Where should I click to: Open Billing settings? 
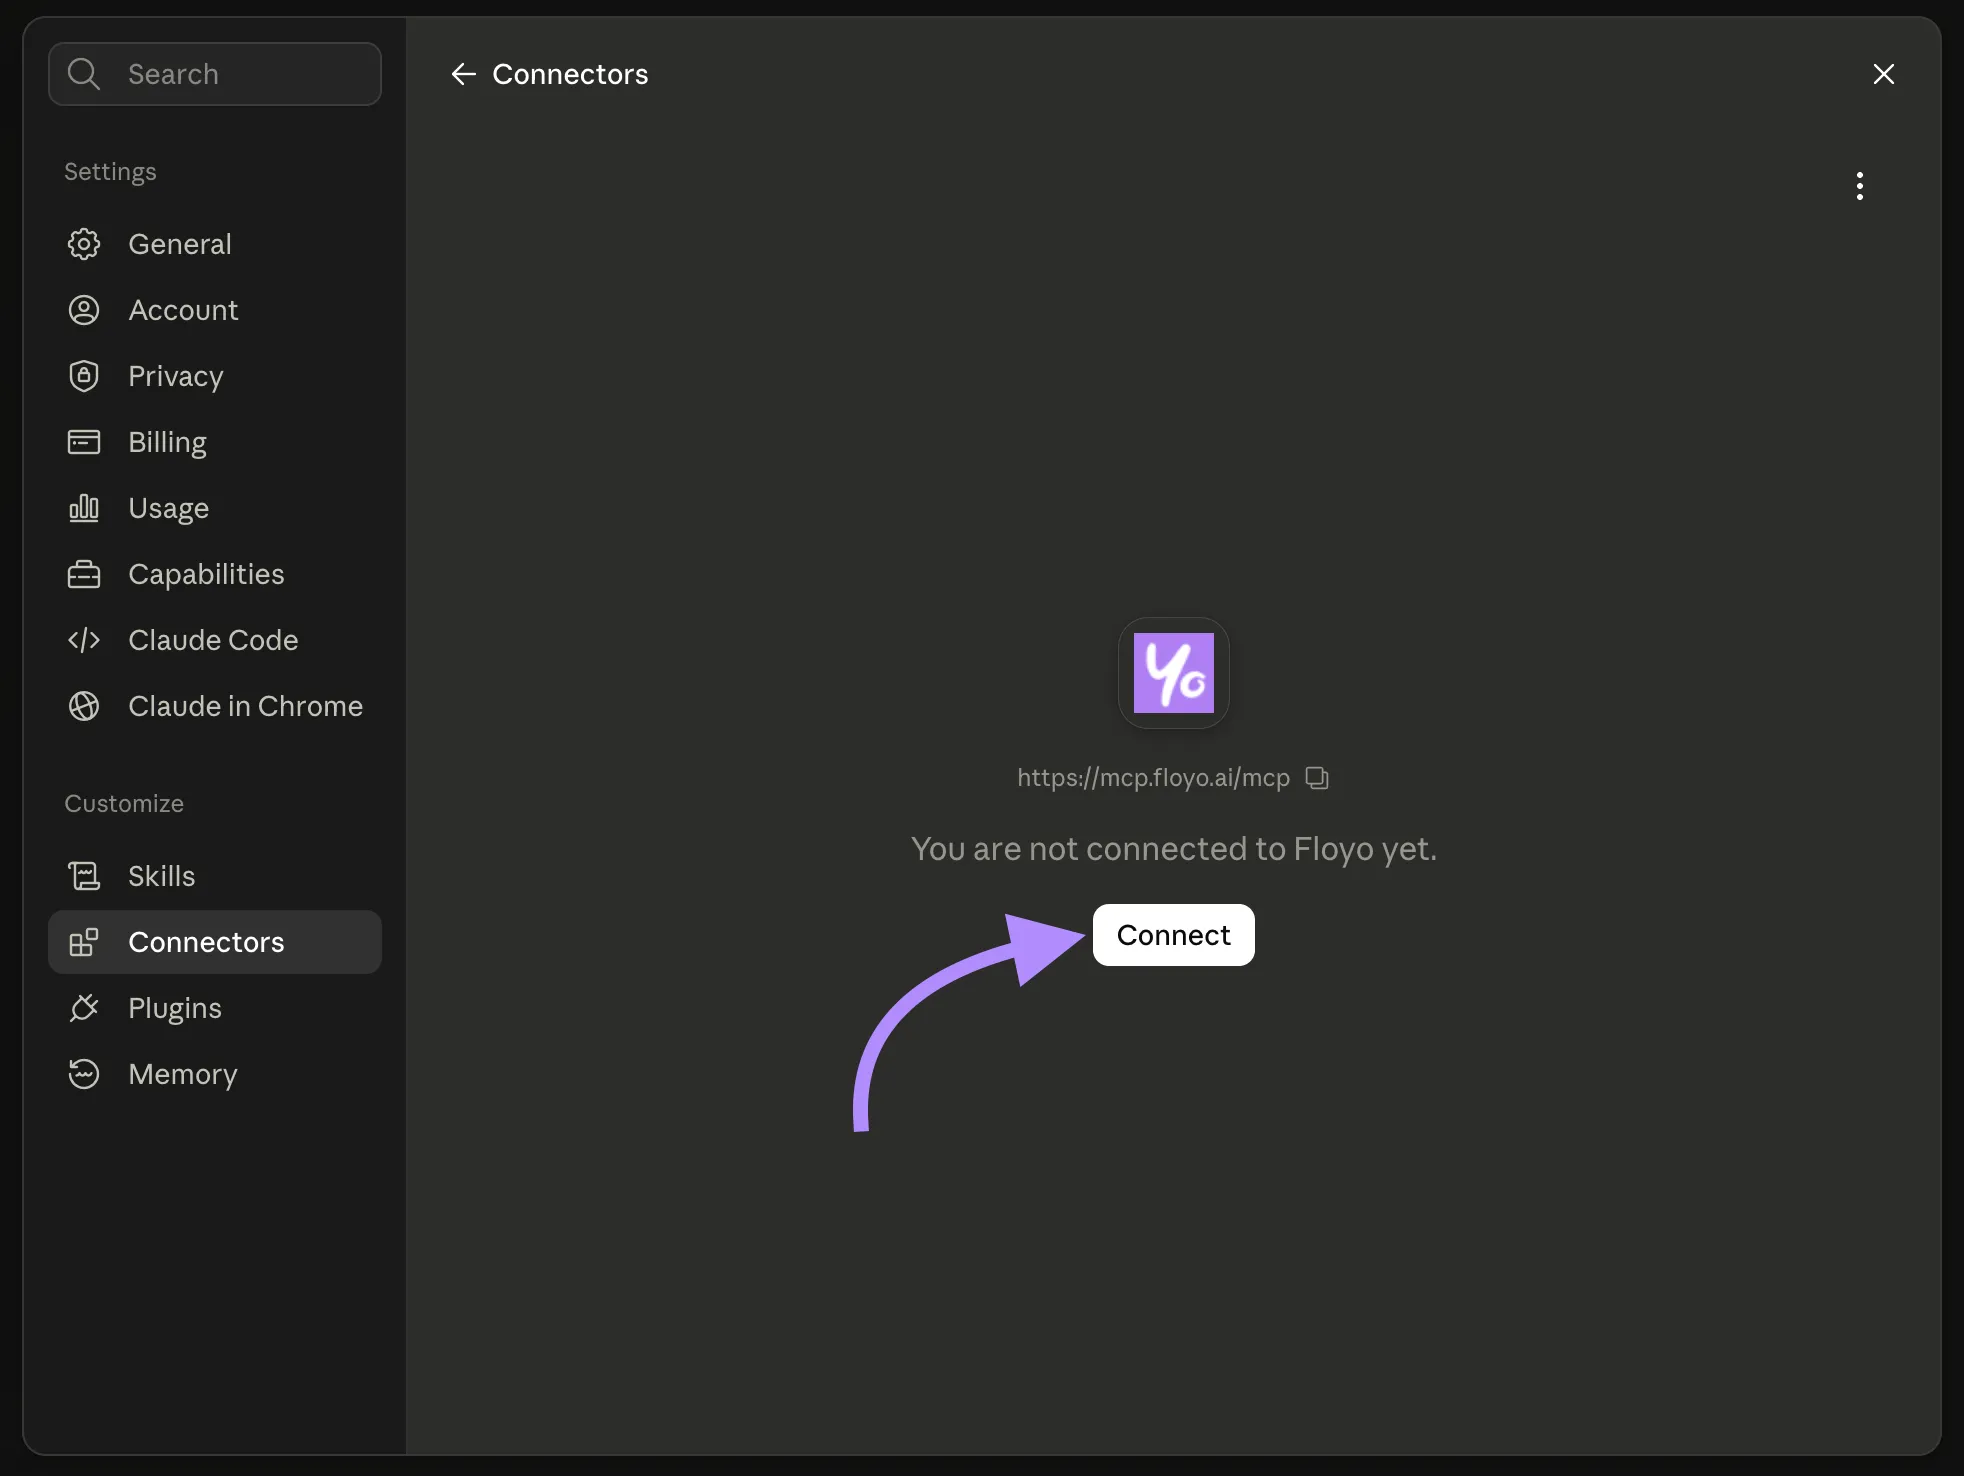[215, 442]
